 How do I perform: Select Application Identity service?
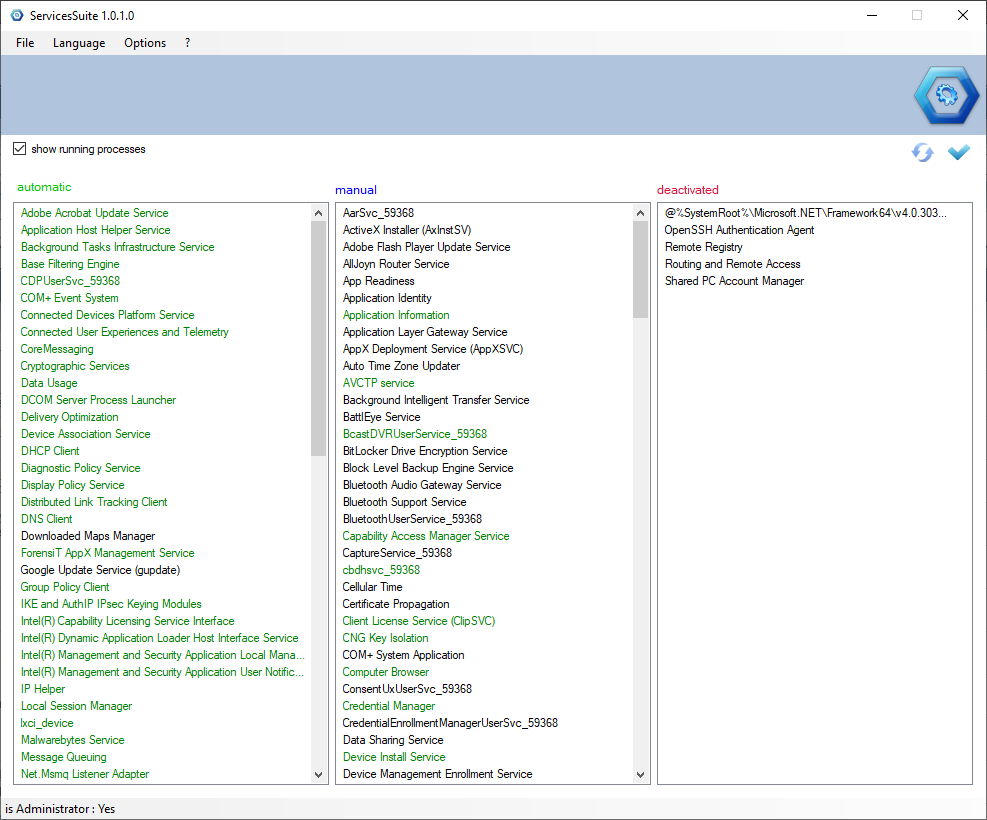387,298
